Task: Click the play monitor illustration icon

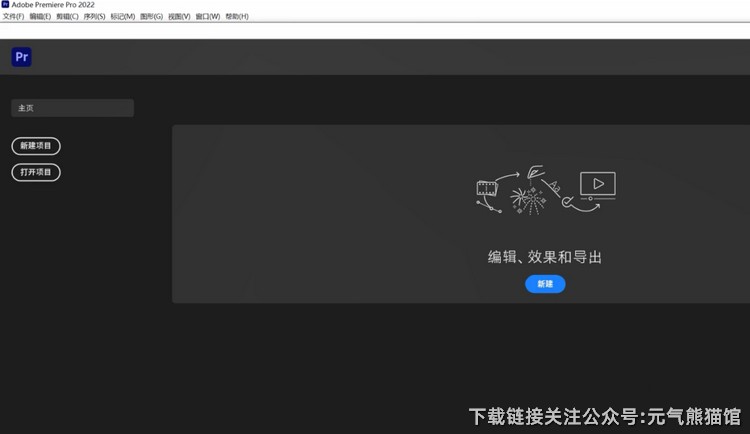Action: click(598, 184)
